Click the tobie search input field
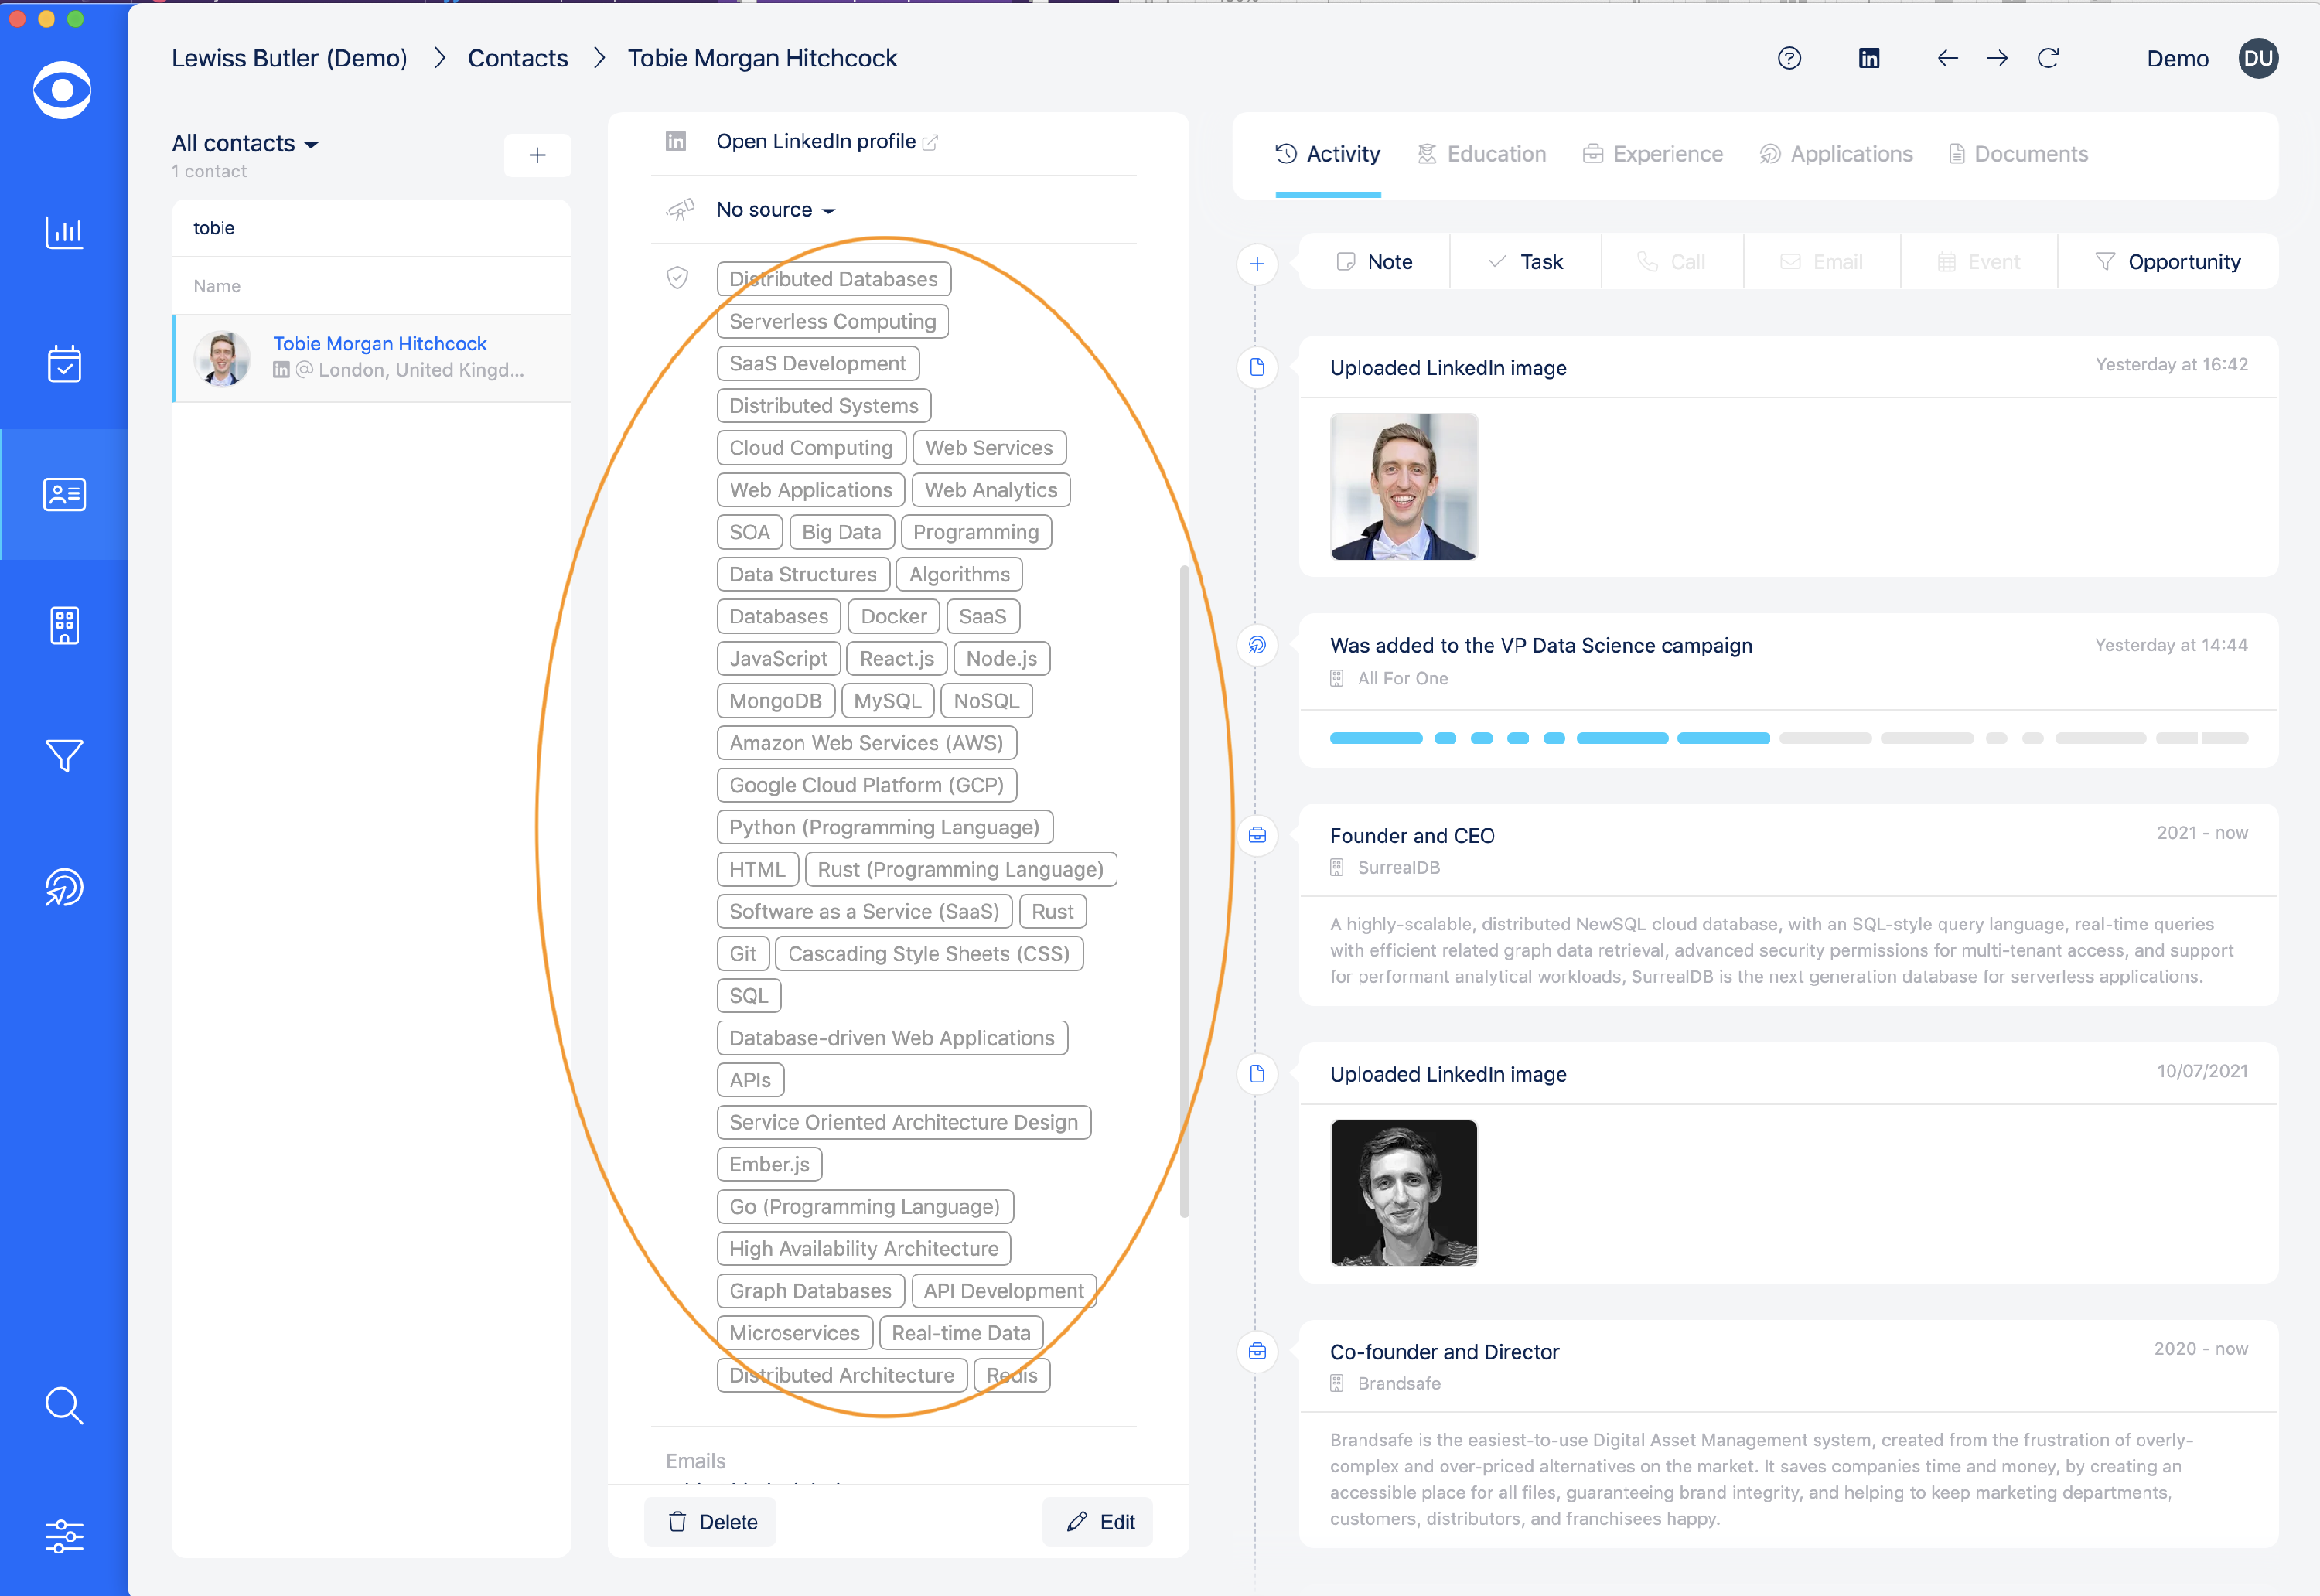 (371, 228)
